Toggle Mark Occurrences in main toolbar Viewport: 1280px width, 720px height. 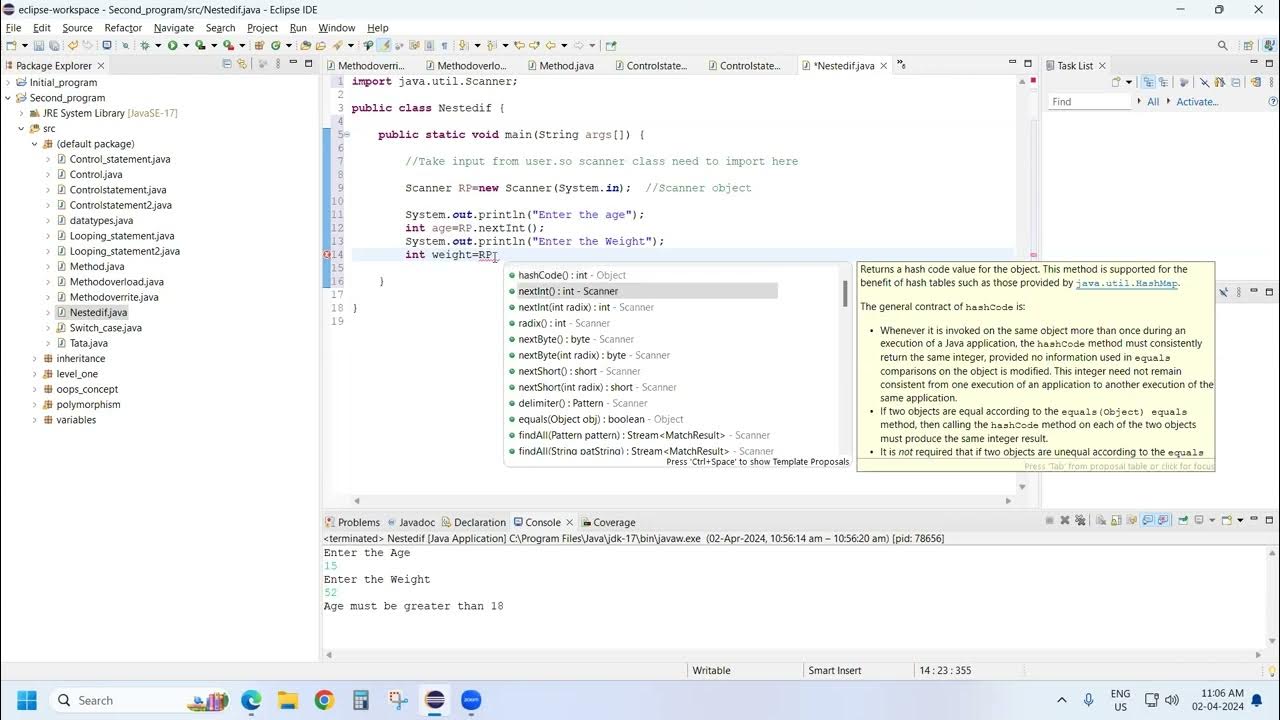[382, 45]
